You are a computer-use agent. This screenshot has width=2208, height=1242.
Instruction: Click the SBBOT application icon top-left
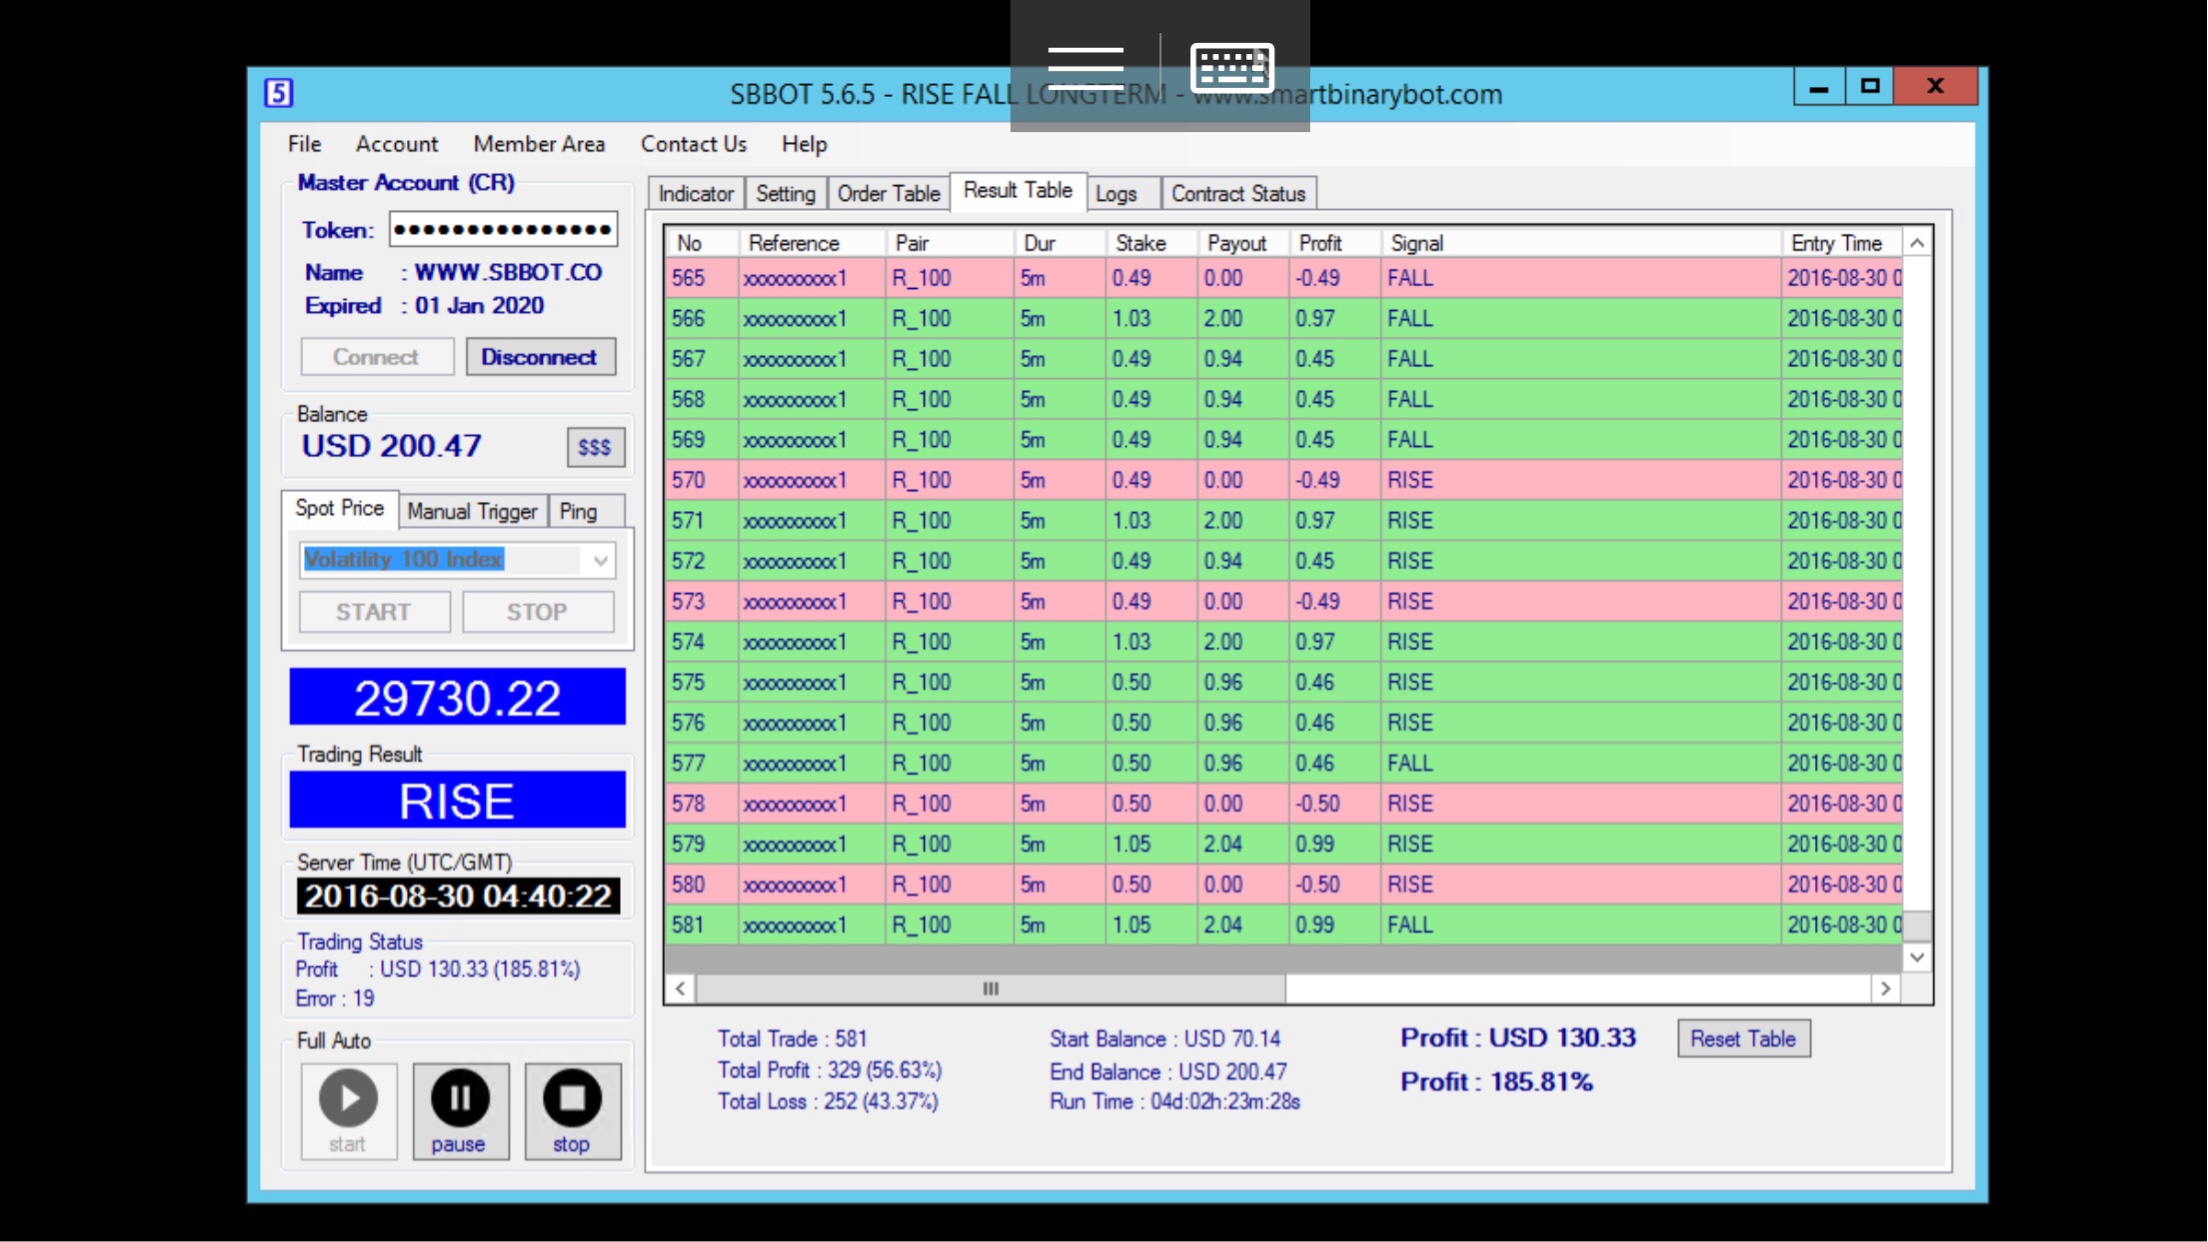pyautogui.click(x=279, y=93)
